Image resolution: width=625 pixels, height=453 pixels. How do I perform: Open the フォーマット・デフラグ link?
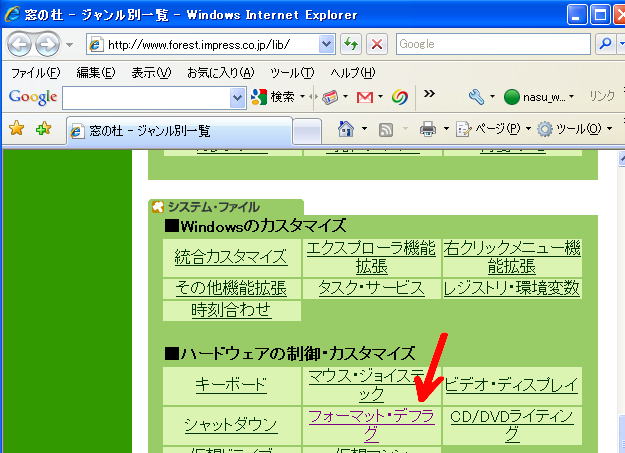[371, 425]
